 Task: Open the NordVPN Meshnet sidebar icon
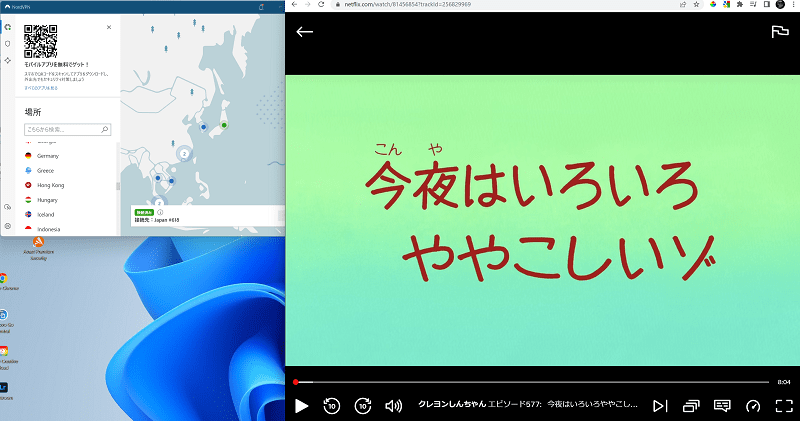[x=8, y=60]
